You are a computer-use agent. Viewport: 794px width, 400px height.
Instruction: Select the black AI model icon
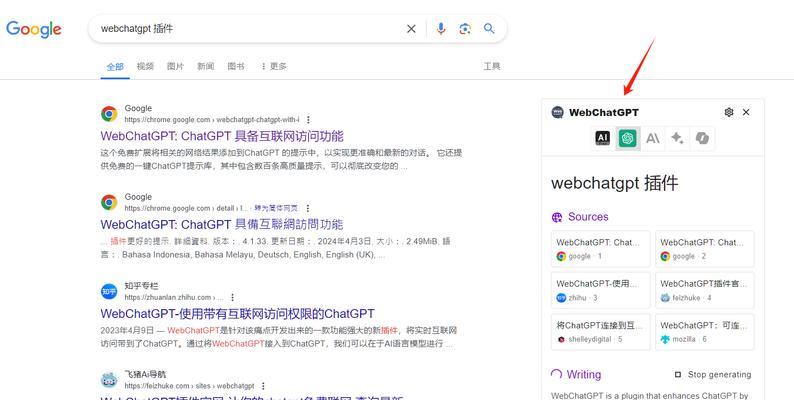tap(603, 138)
